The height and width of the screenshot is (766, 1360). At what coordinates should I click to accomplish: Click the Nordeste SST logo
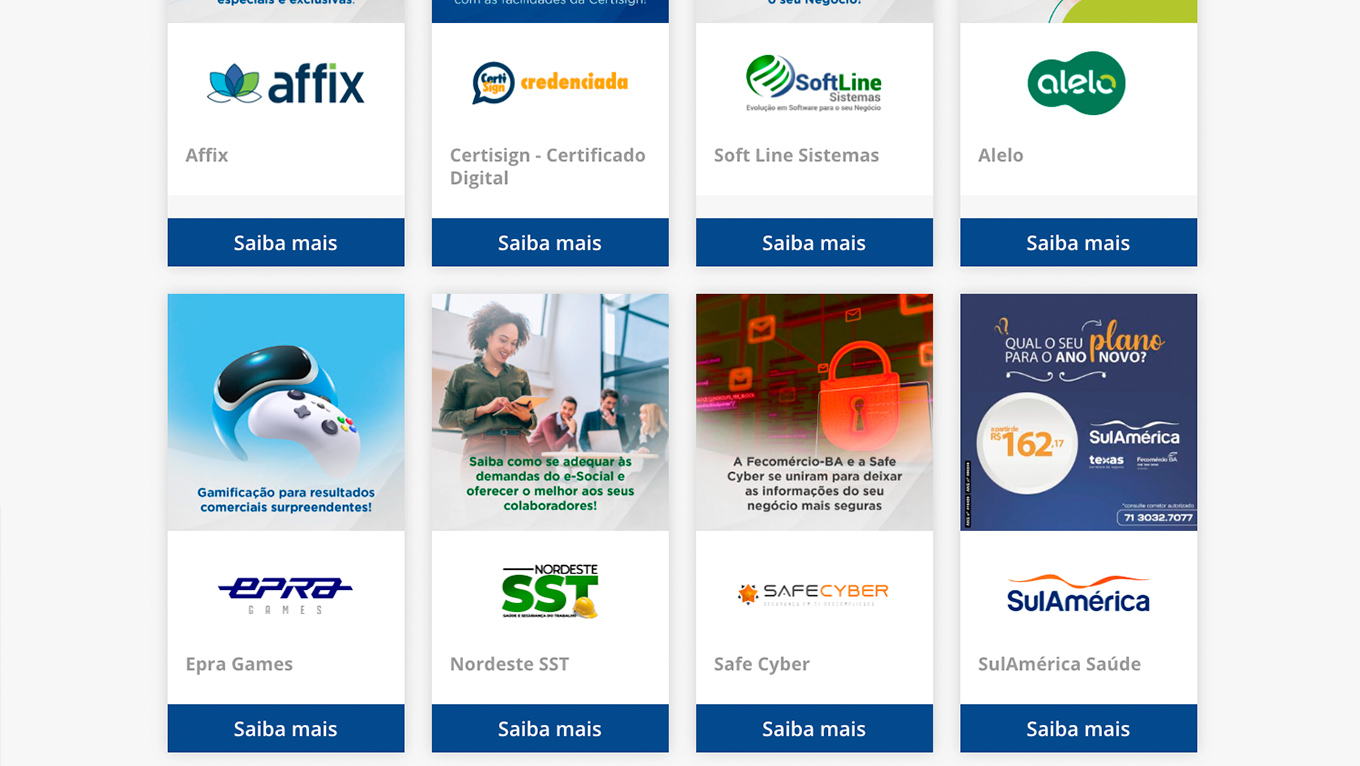coord(550,591)
